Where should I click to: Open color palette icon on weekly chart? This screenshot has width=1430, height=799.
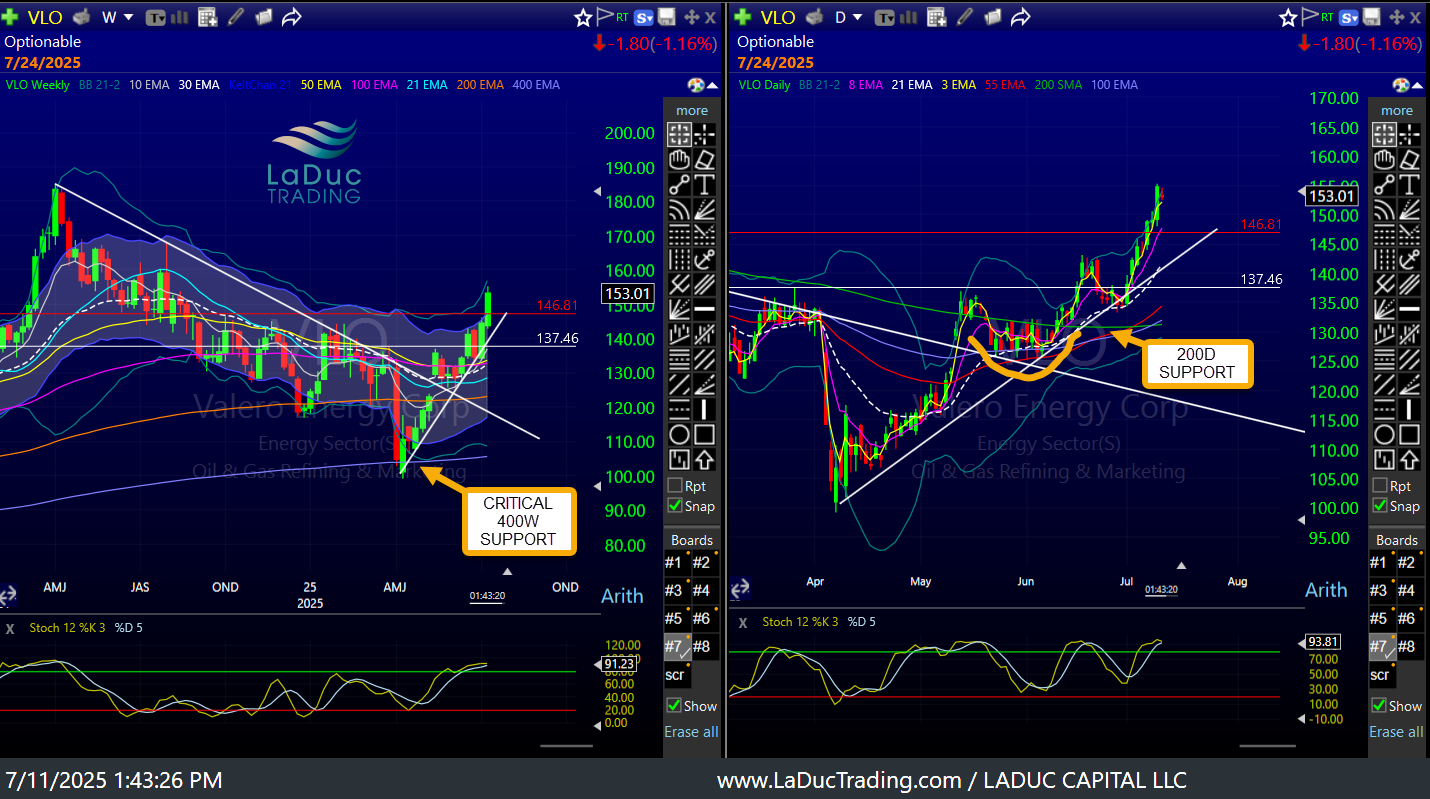(696, 85)
